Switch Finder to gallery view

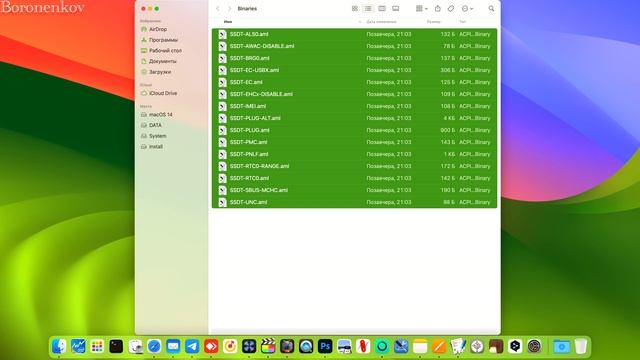point(396,9)
